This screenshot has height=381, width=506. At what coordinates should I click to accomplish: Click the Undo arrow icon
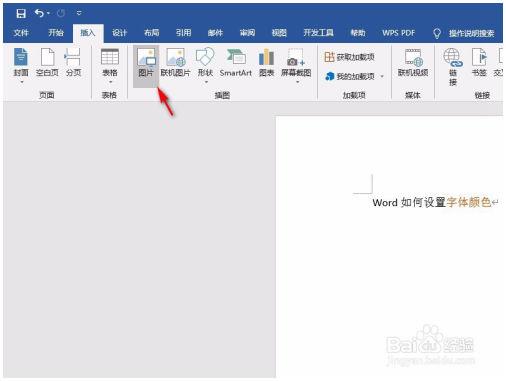point(39,13)
